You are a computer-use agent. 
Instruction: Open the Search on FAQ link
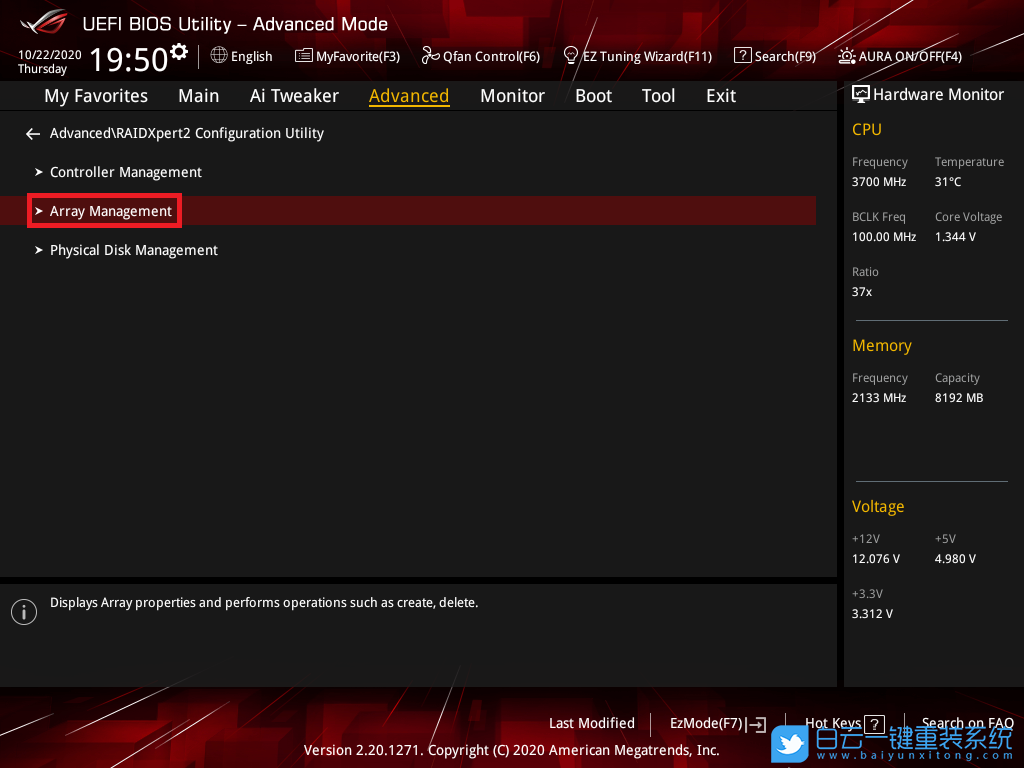(x=966, y=723)
